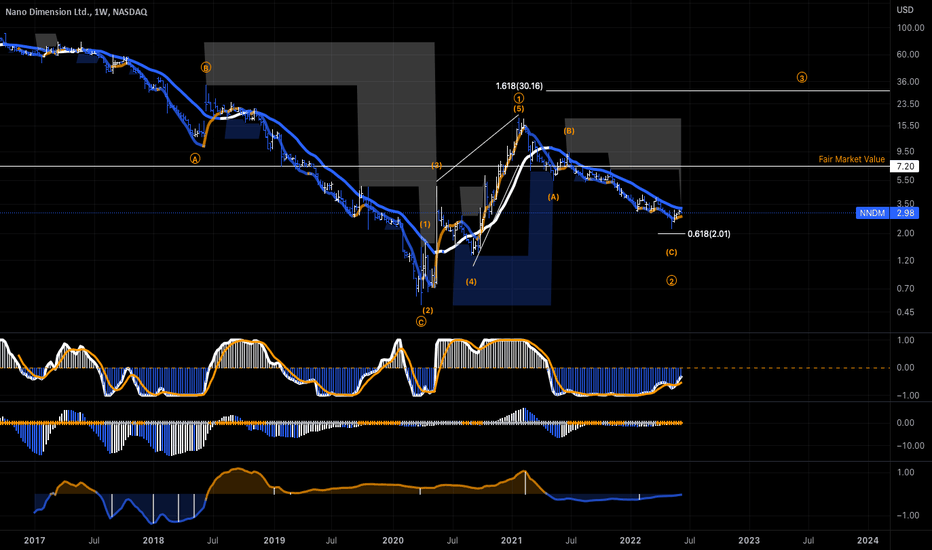
Task: Select 2023 on the time axis
Action: click(x=749, y=540)
